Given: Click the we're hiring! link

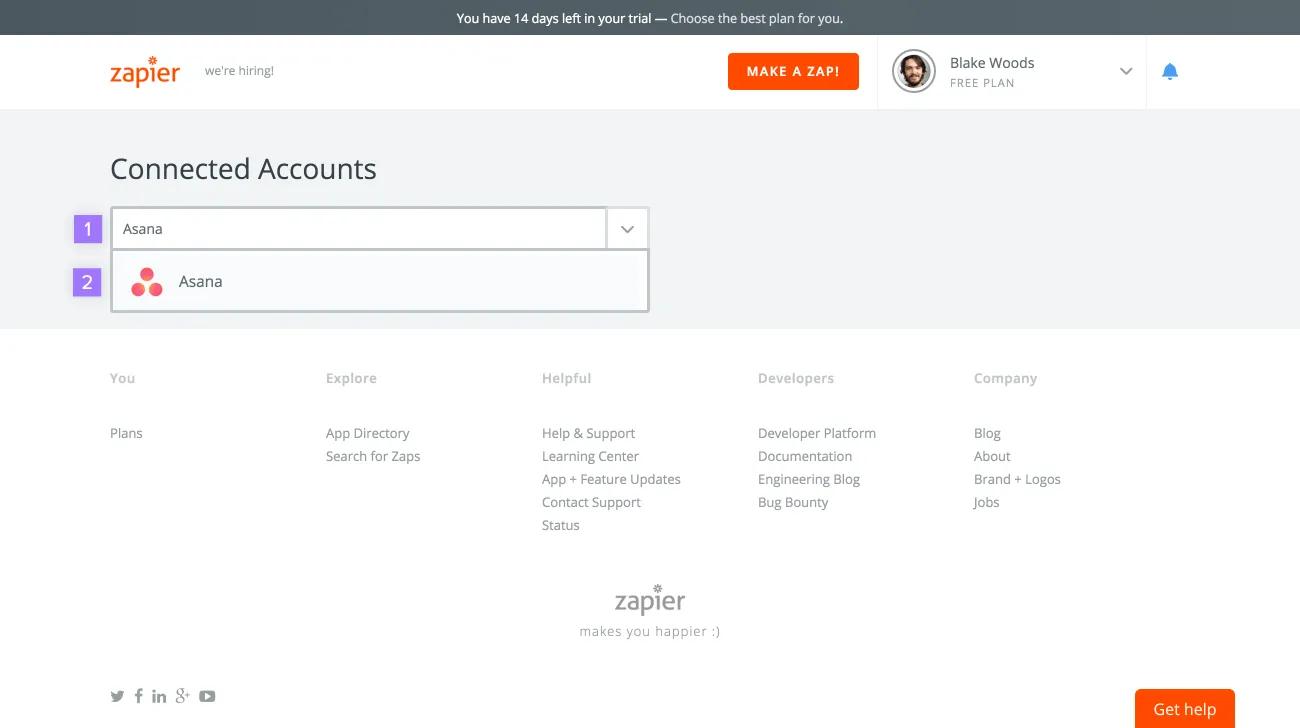Looking at the screenshot, I should (239, 70).
